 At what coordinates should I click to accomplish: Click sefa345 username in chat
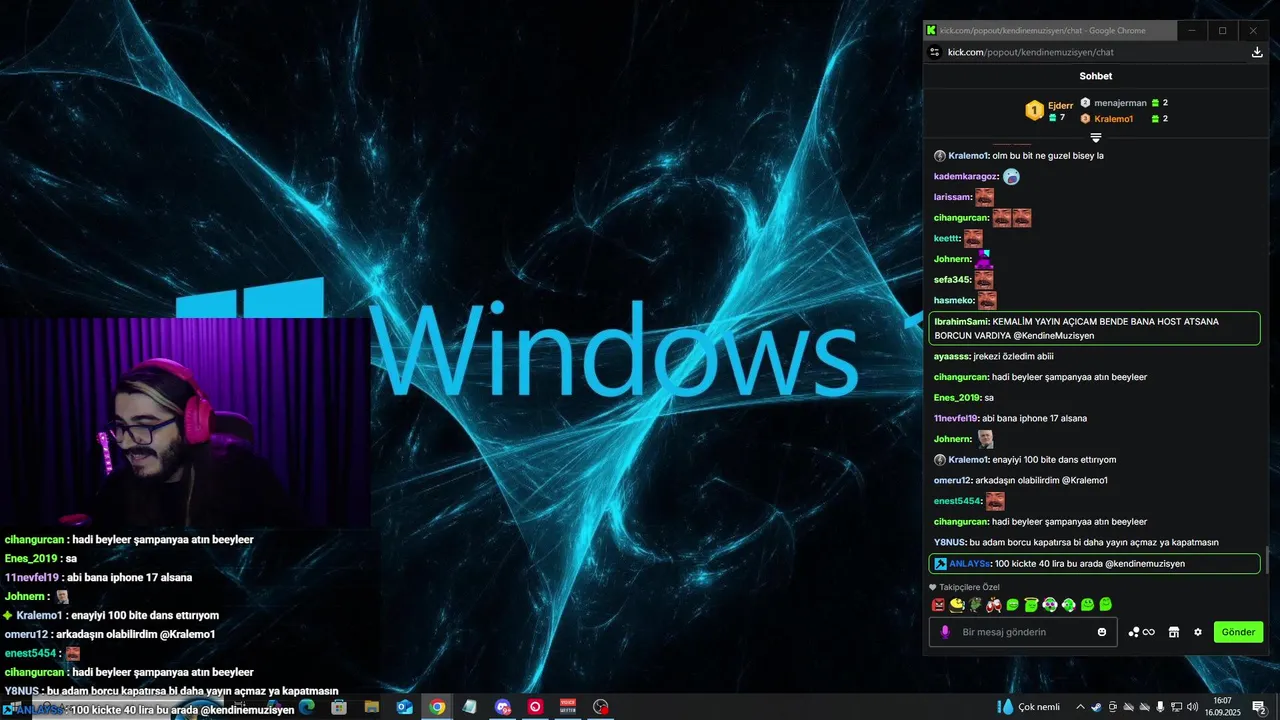click(x=952, y=280)
